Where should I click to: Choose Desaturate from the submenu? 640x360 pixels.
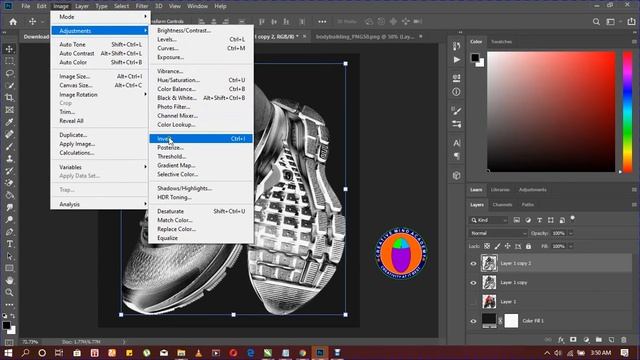[201, 211]
